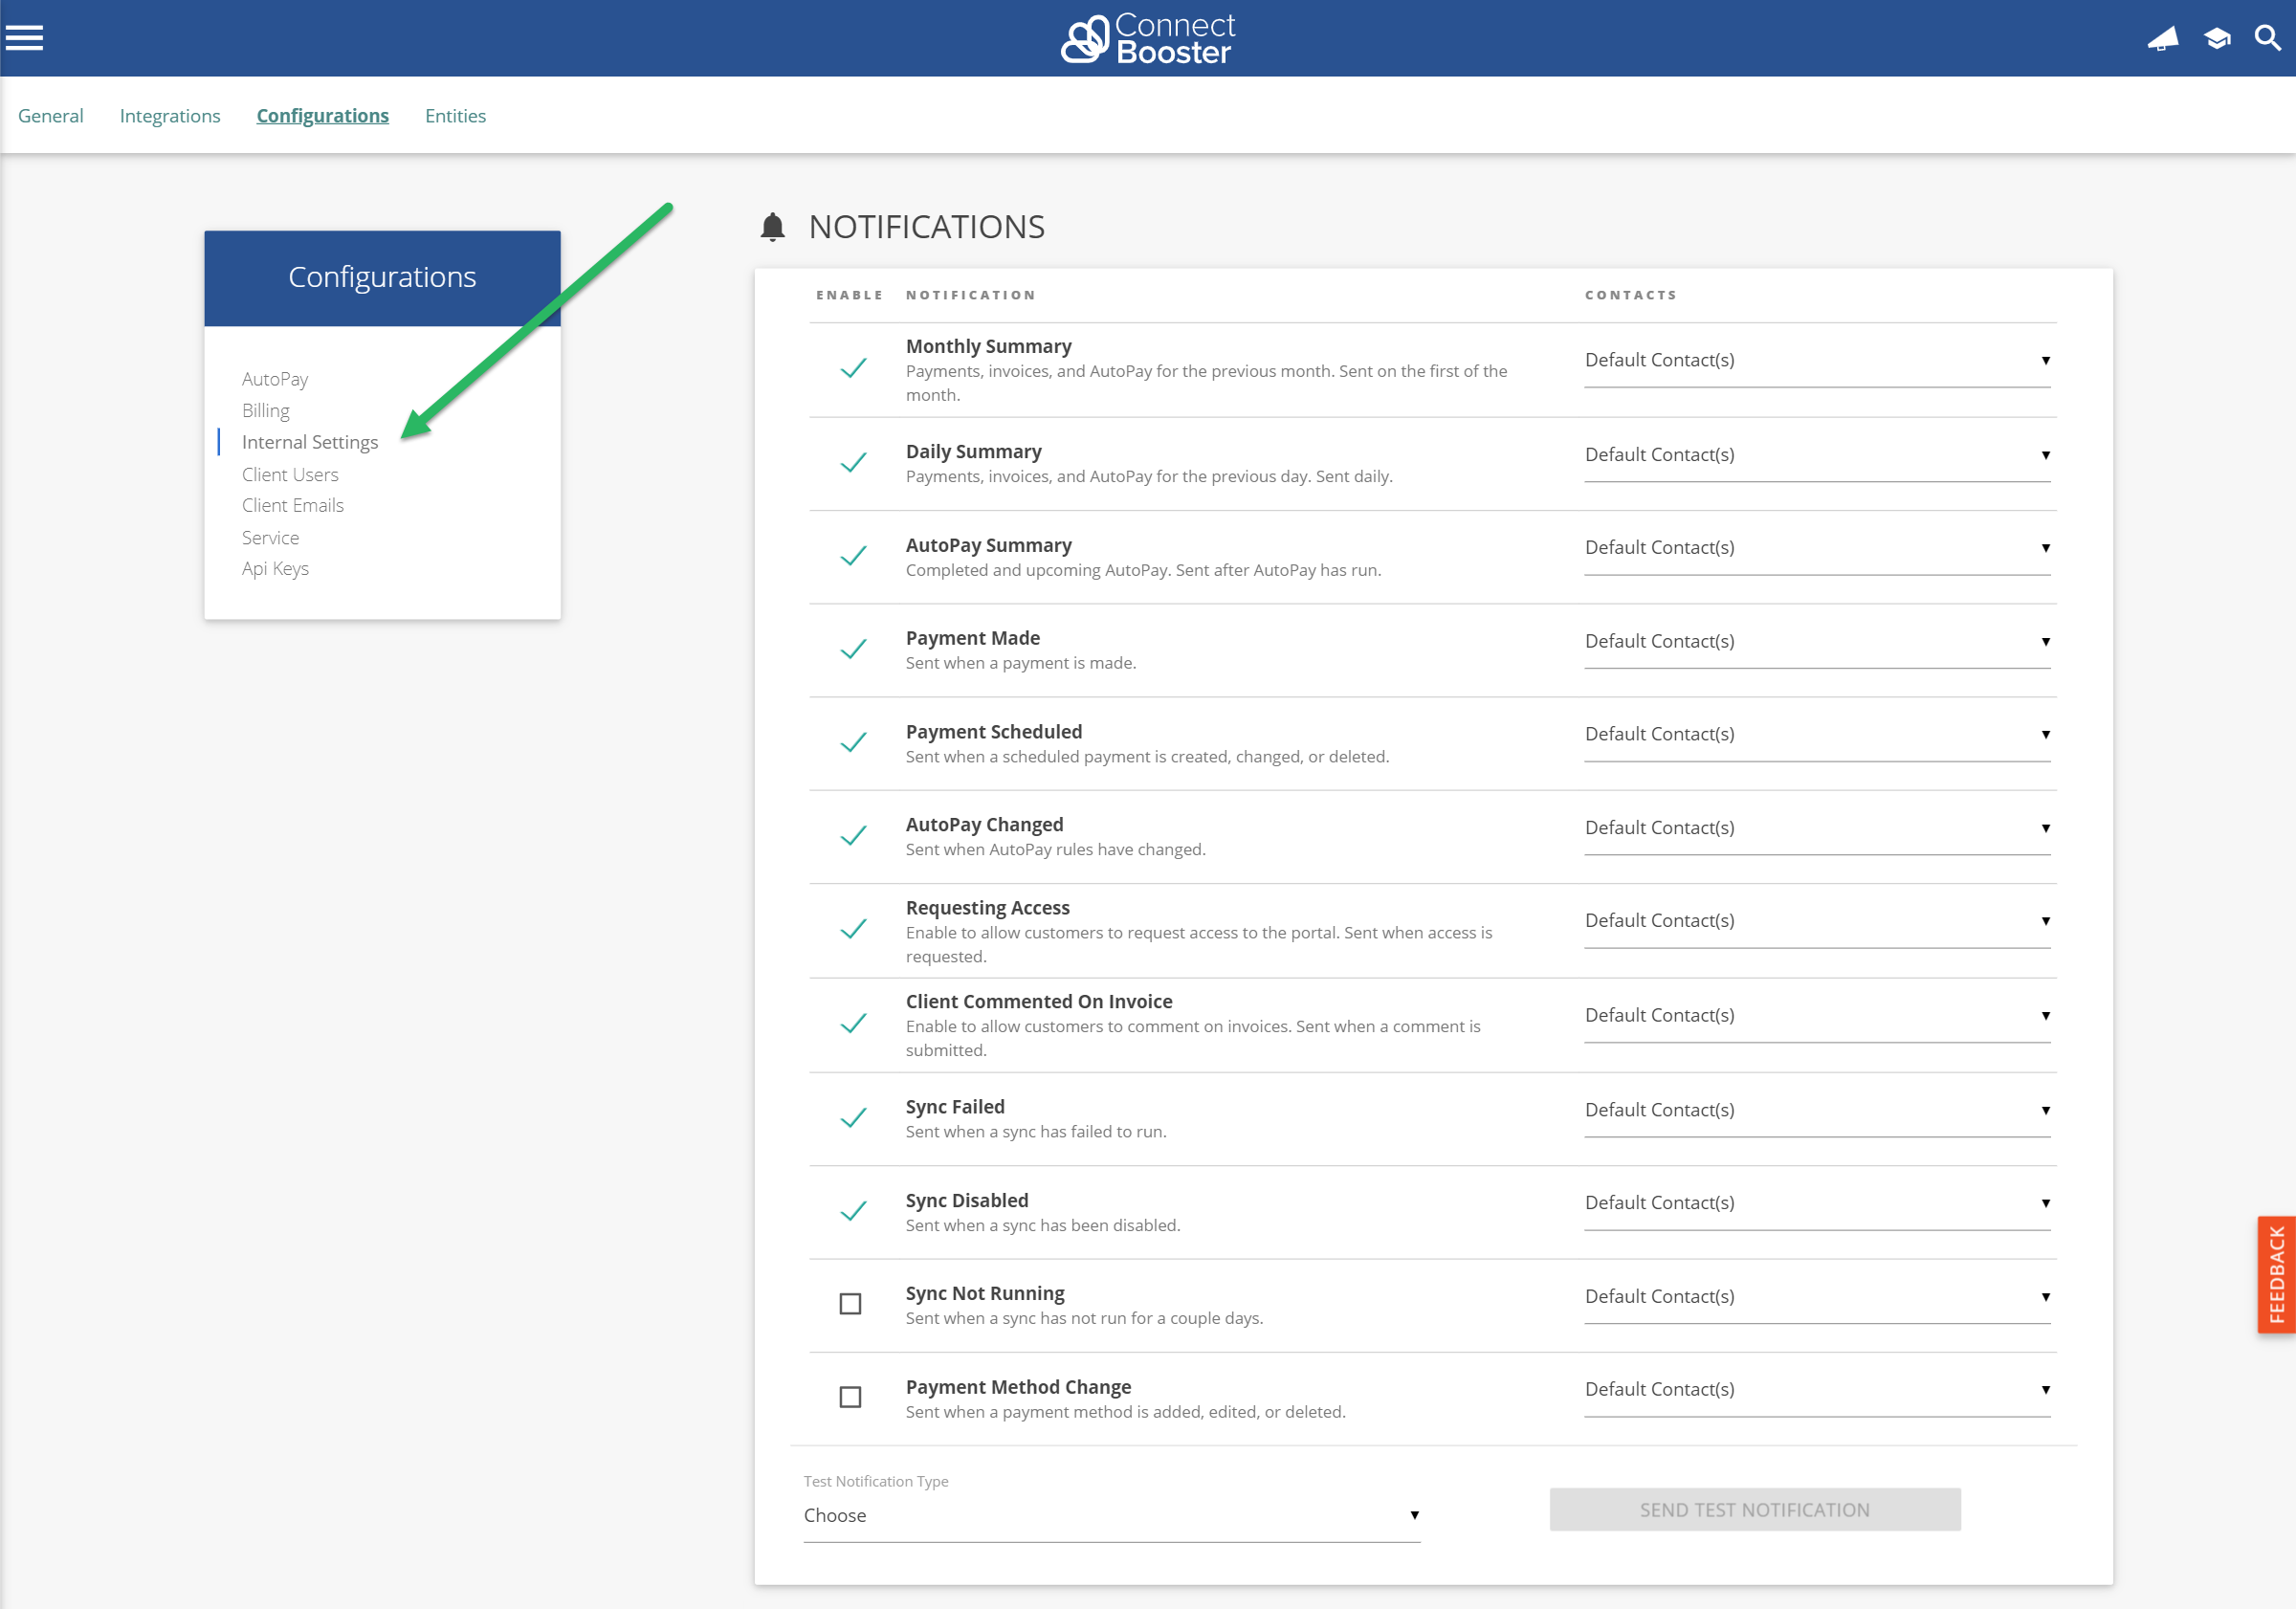
Task: Select Client Emails in sidebar
Action: click(x=292, y=505)
